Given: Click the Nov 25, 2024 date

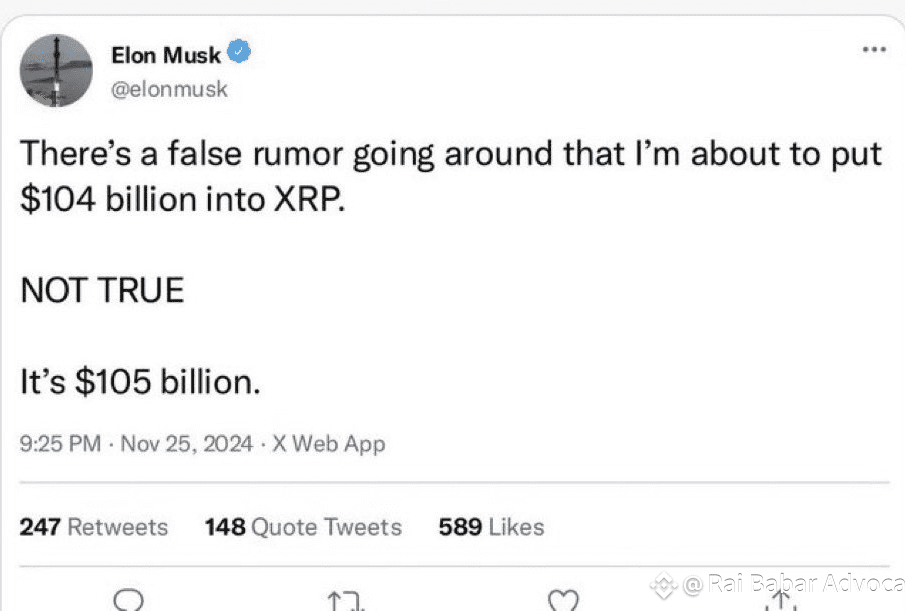Looking at the screenshot, I should tap(189, 443).
